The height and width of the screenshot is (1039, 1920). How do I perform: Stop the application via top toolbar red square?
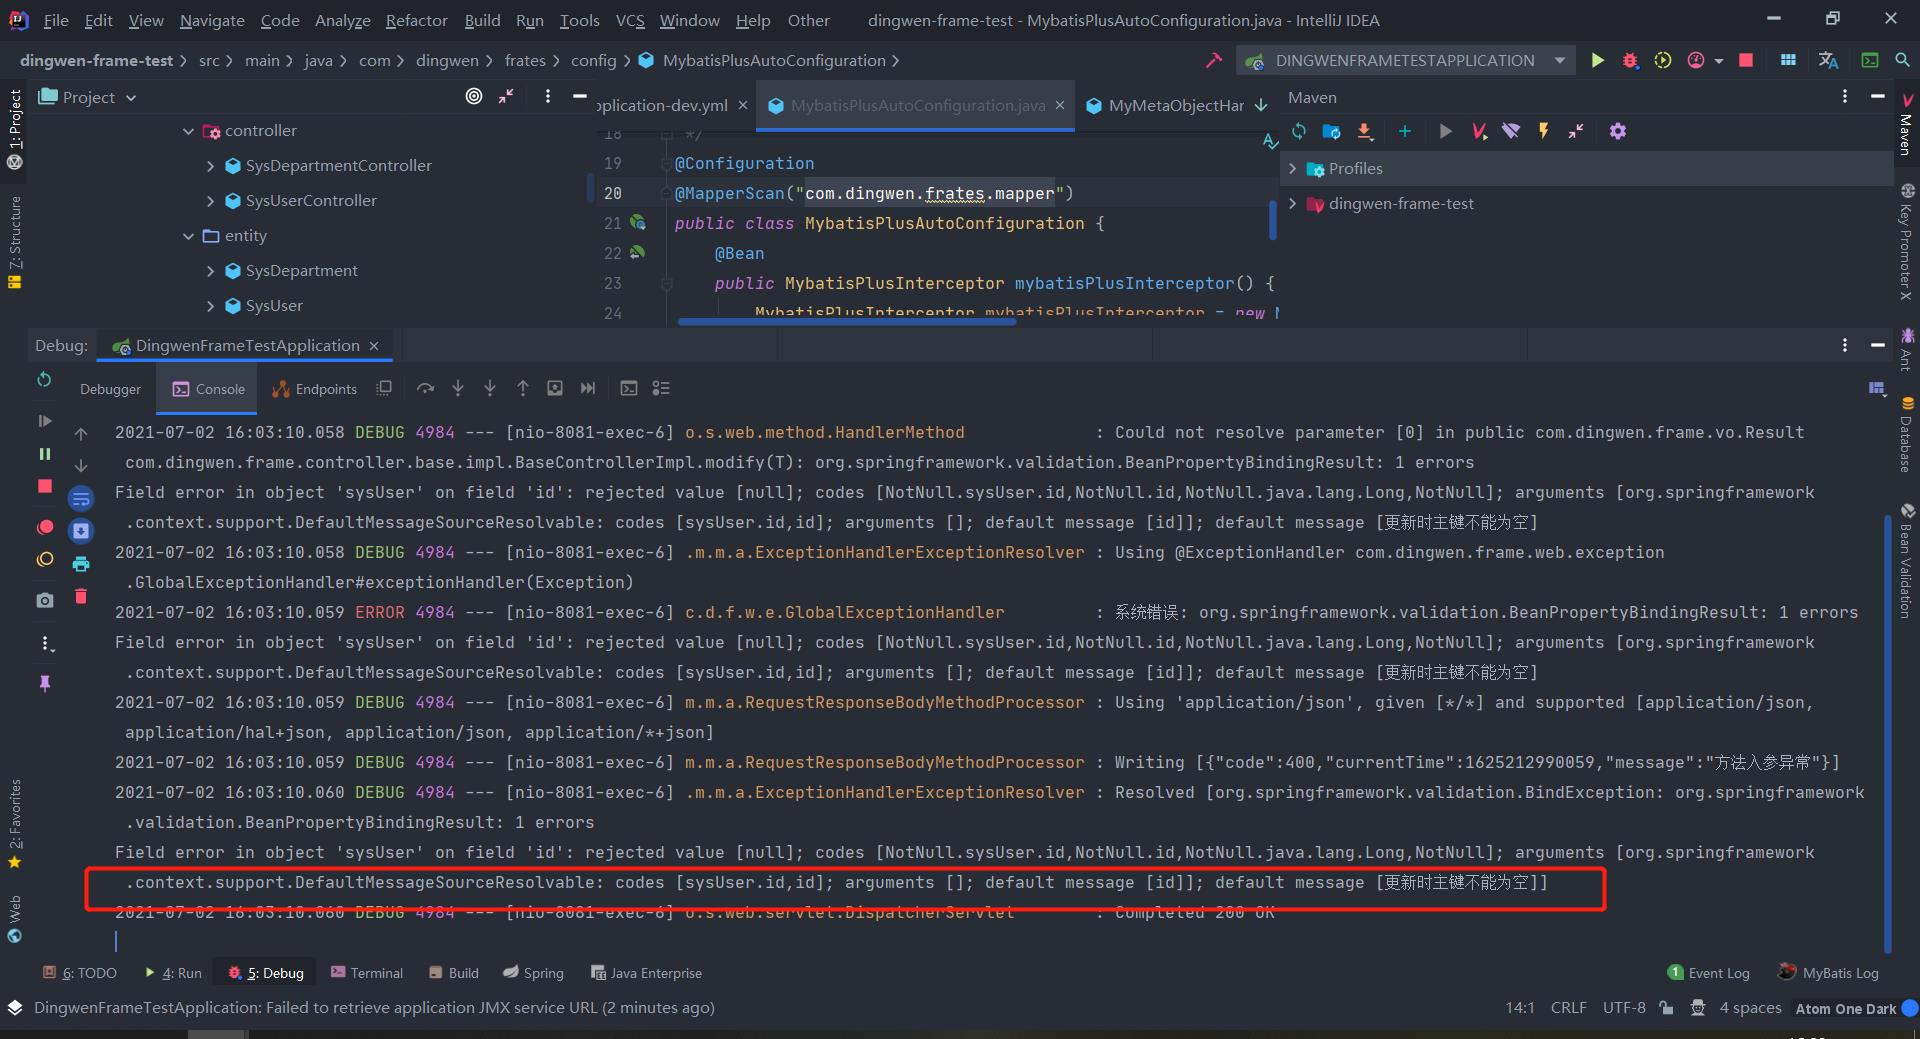[x=1746, y=61]
